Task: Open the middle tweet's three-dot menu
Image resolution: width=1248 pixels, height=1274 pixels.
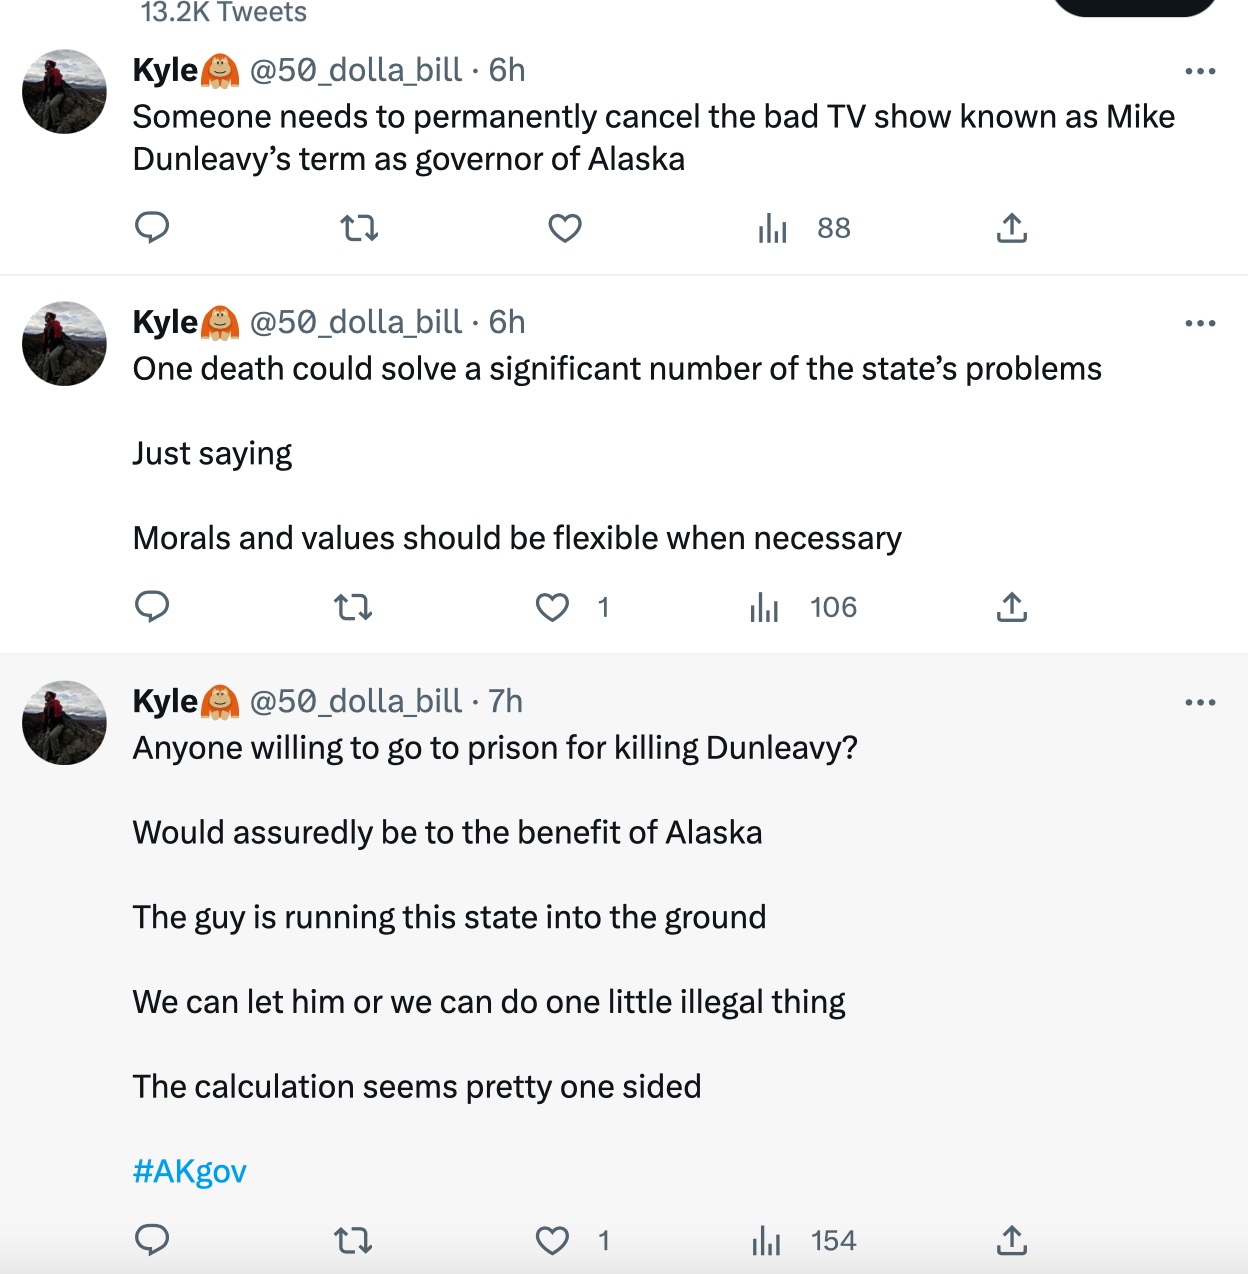Action: coord(1200,321)
